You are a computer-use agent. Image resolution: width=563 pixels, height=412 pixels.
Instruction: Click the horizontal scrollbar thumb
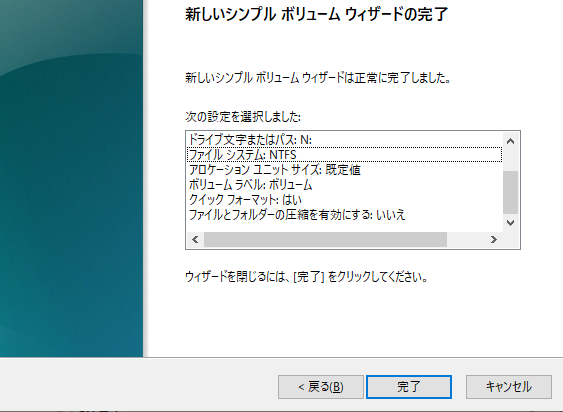325,239
